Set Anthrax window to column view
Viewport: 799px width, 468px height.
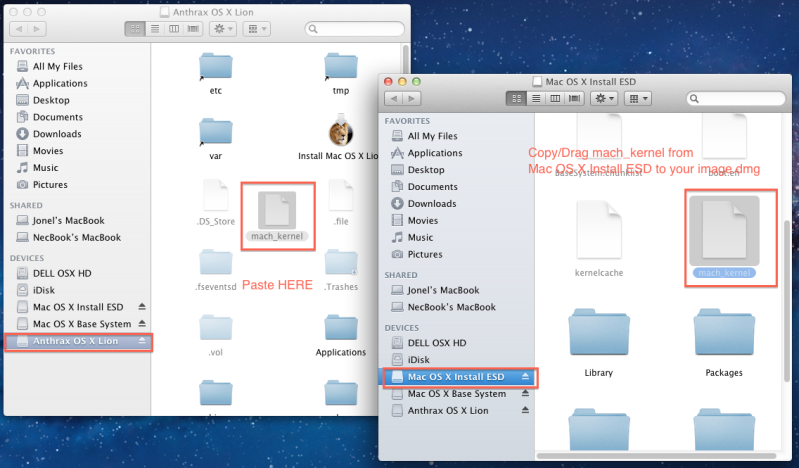click(x=174, y=29)
